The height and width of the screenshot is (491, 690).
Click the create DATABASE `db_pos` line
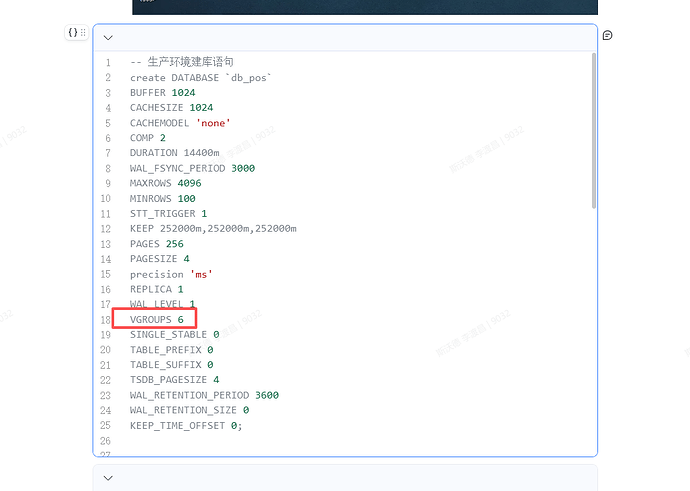click(x=200, y=78)
